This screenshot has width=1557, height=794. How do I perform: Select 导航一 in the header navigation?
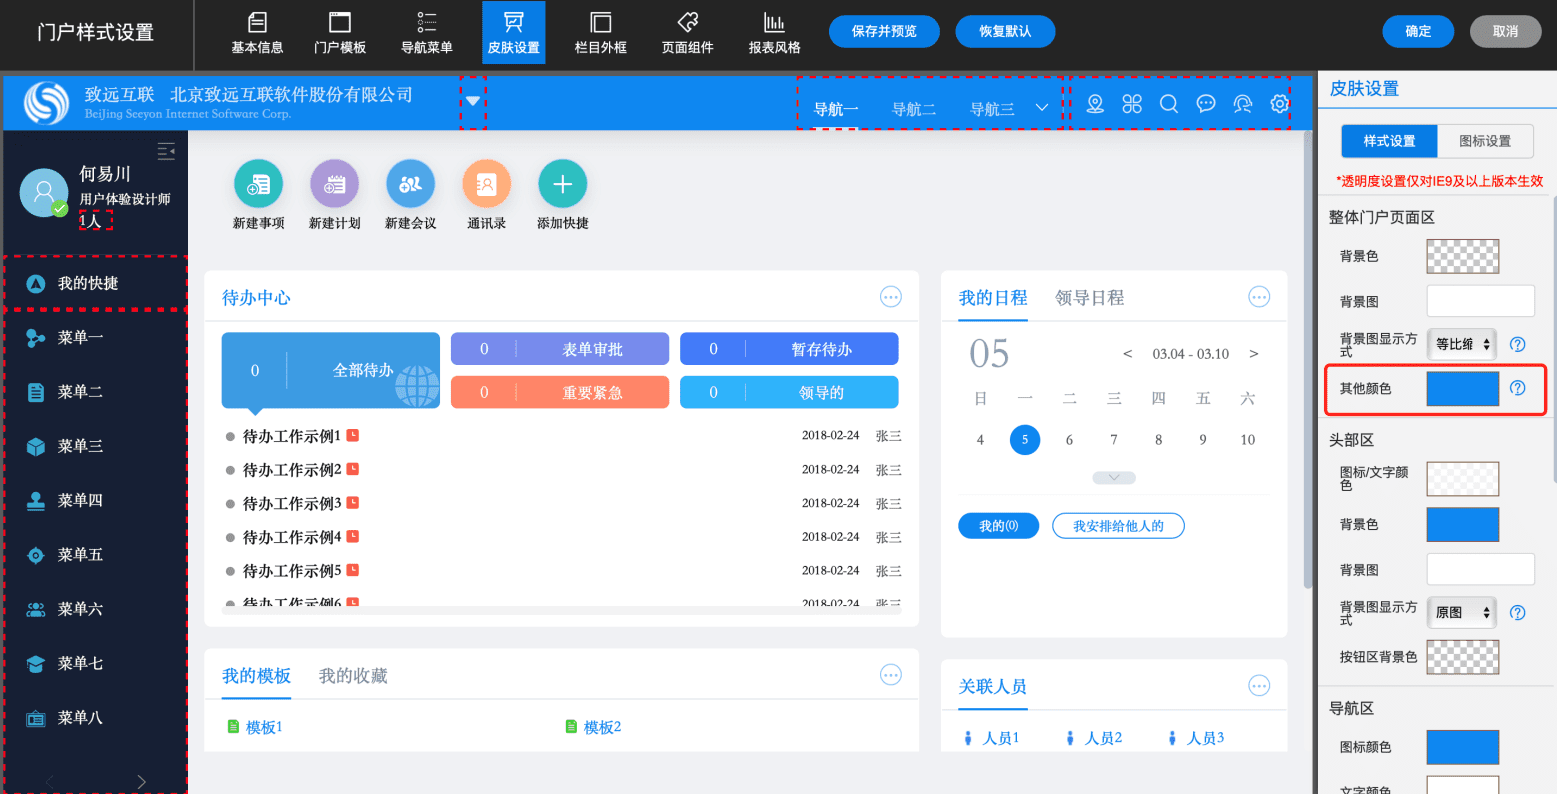(836, 109)
